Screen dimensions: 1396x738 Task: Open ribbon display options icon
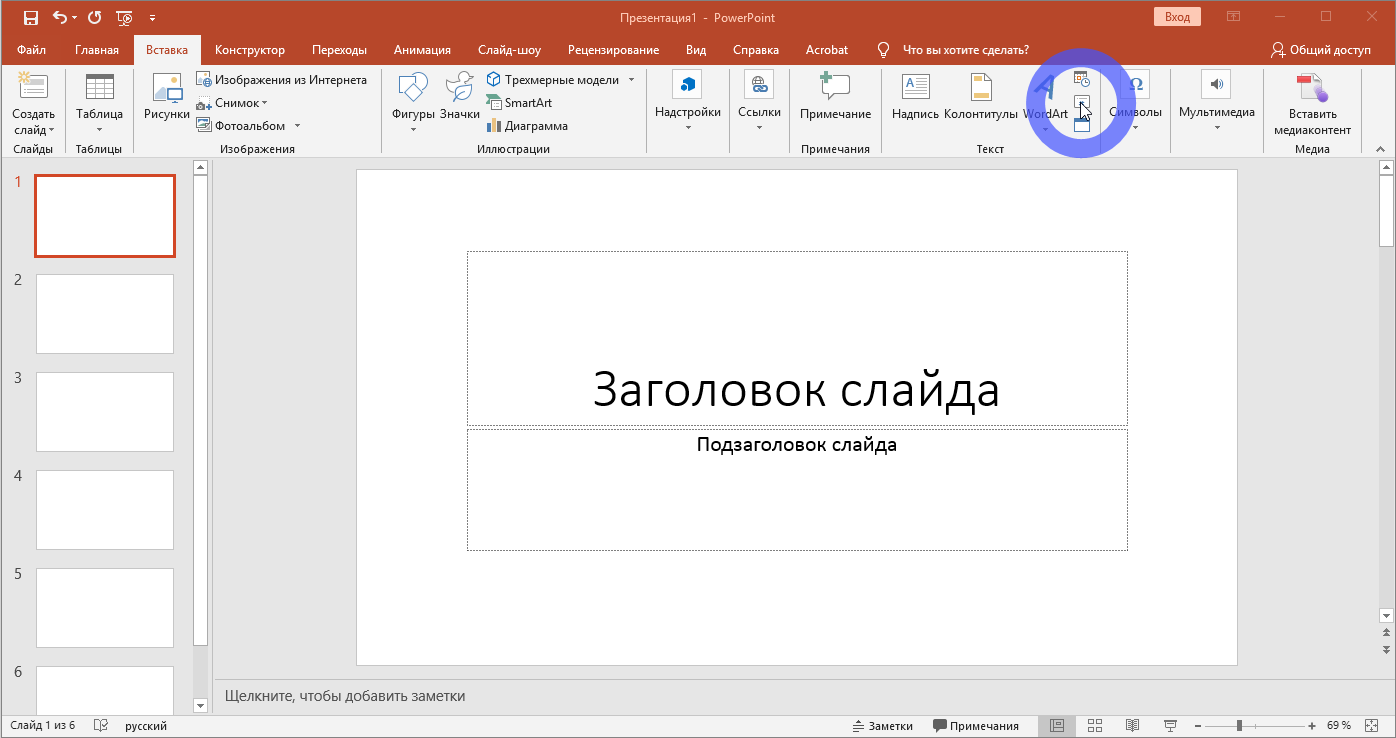point(1234,17)
